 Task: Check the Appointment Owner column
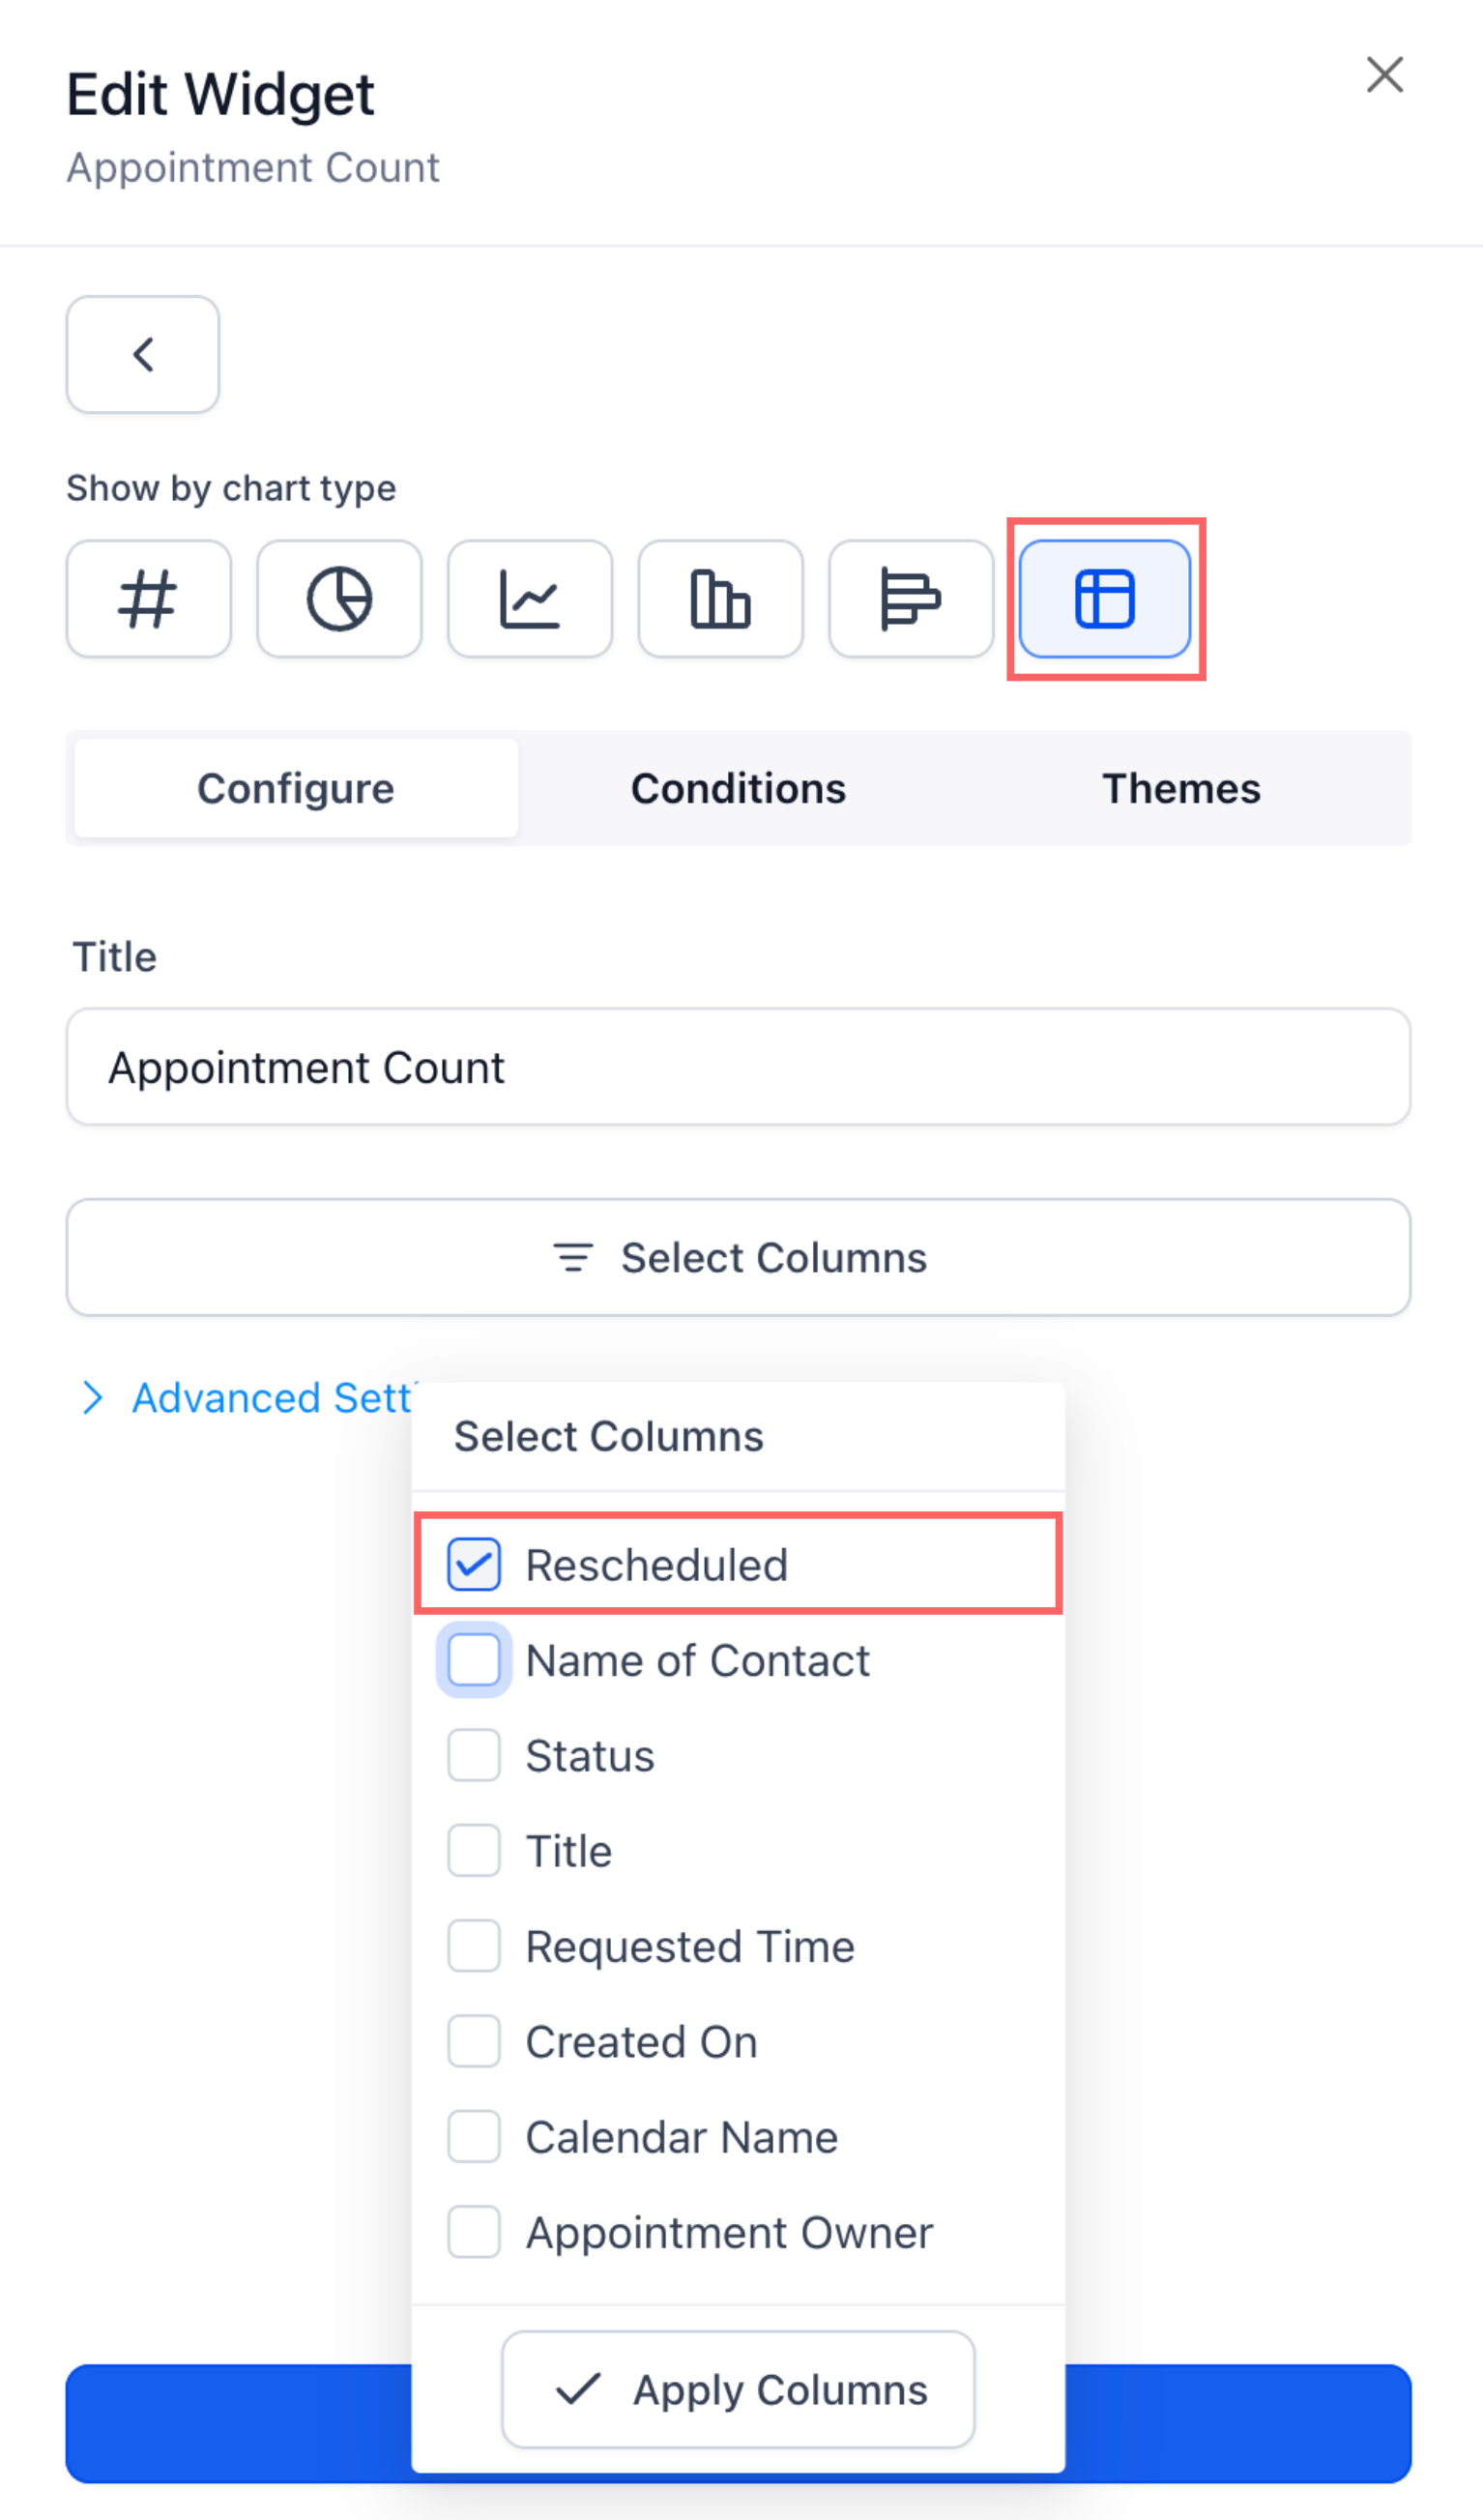474,2232
